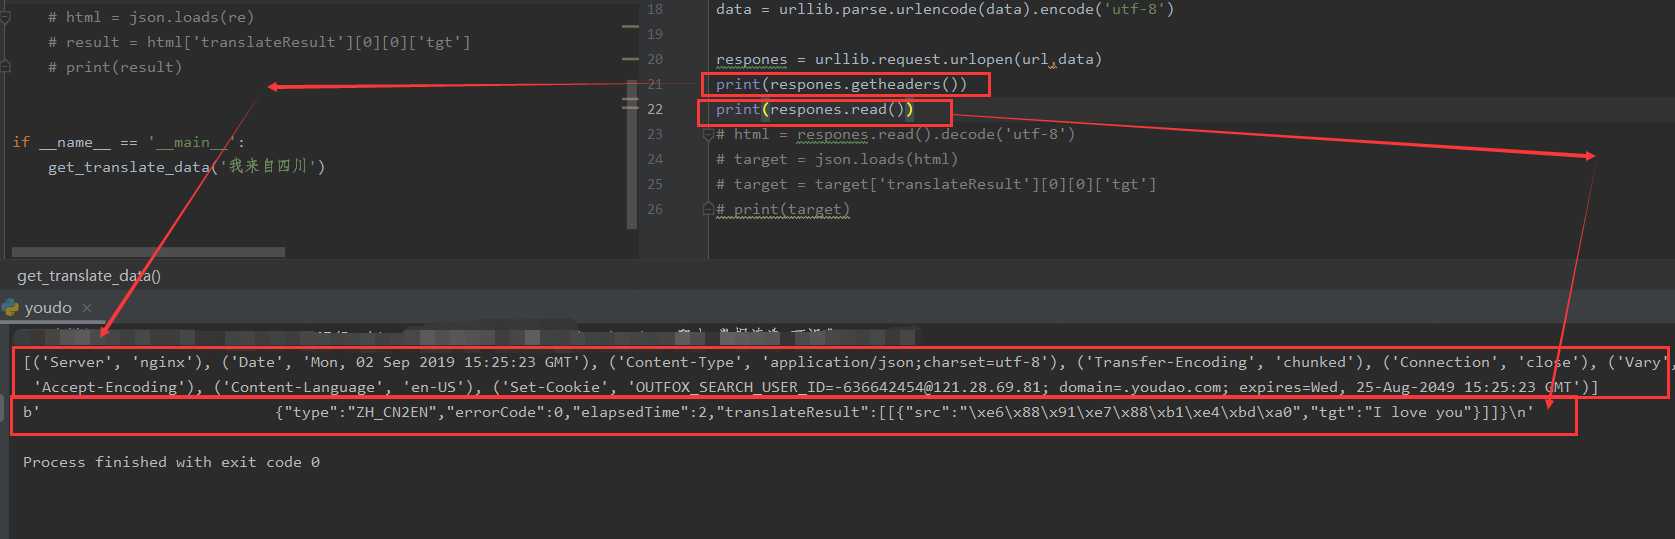Screen dimensions: 1675x539
Task: Click line number 25 in the gutter
Action: point(655,184)
